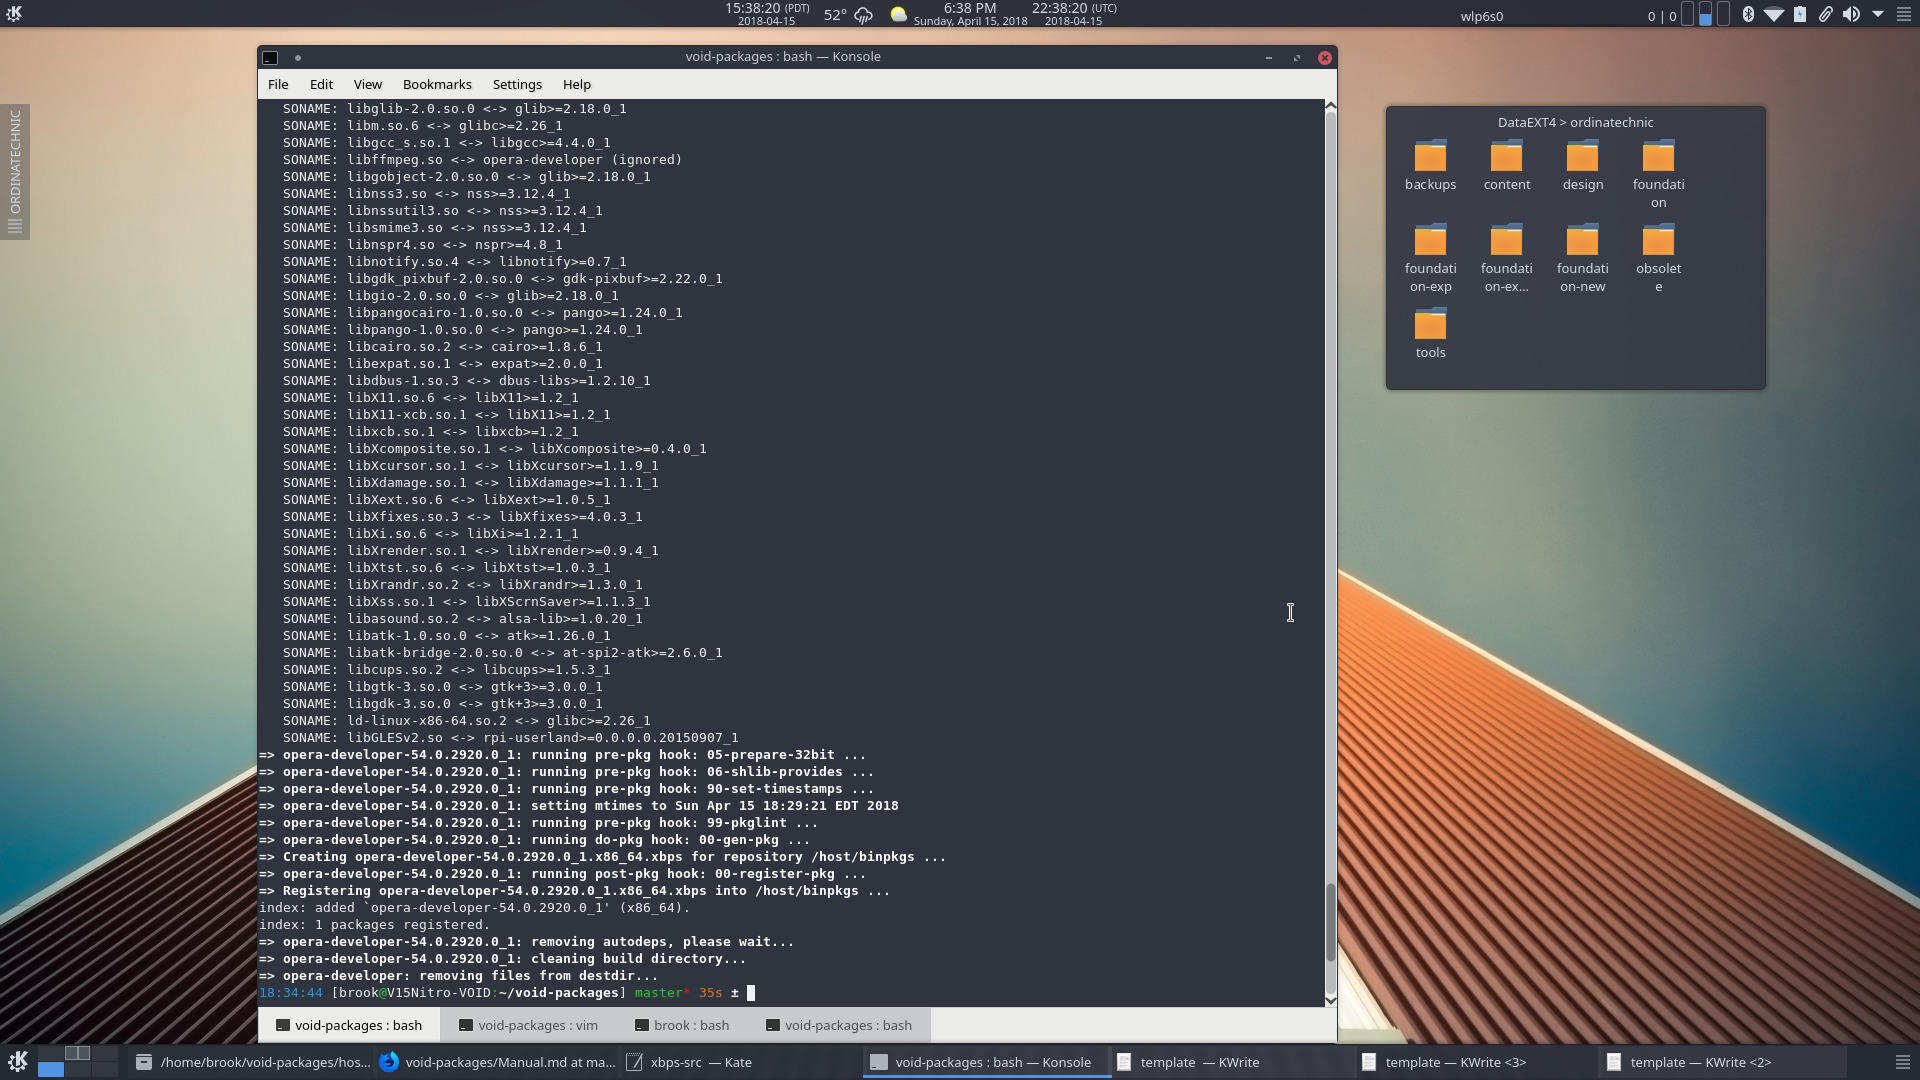Viewport: 1920px width, 1080px height.
Task: Click the sun-and-cloud weather icon by the date
Action: [x=899, y=14]
